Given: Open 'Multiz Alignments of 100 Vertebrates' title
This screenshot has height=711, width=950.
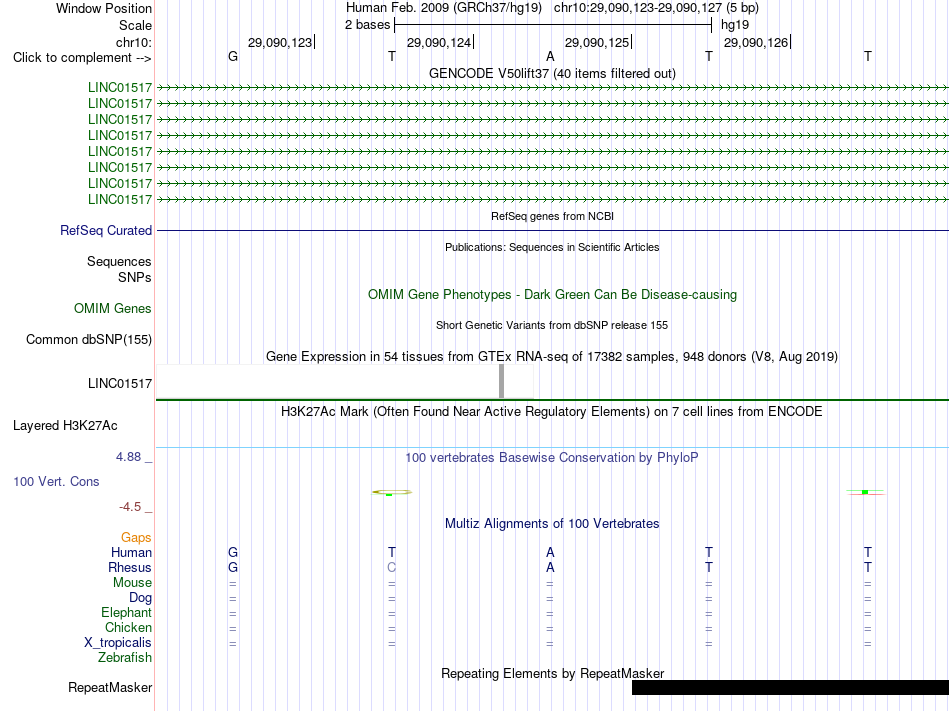Looking at the screenshot, I should pos(552,523).
